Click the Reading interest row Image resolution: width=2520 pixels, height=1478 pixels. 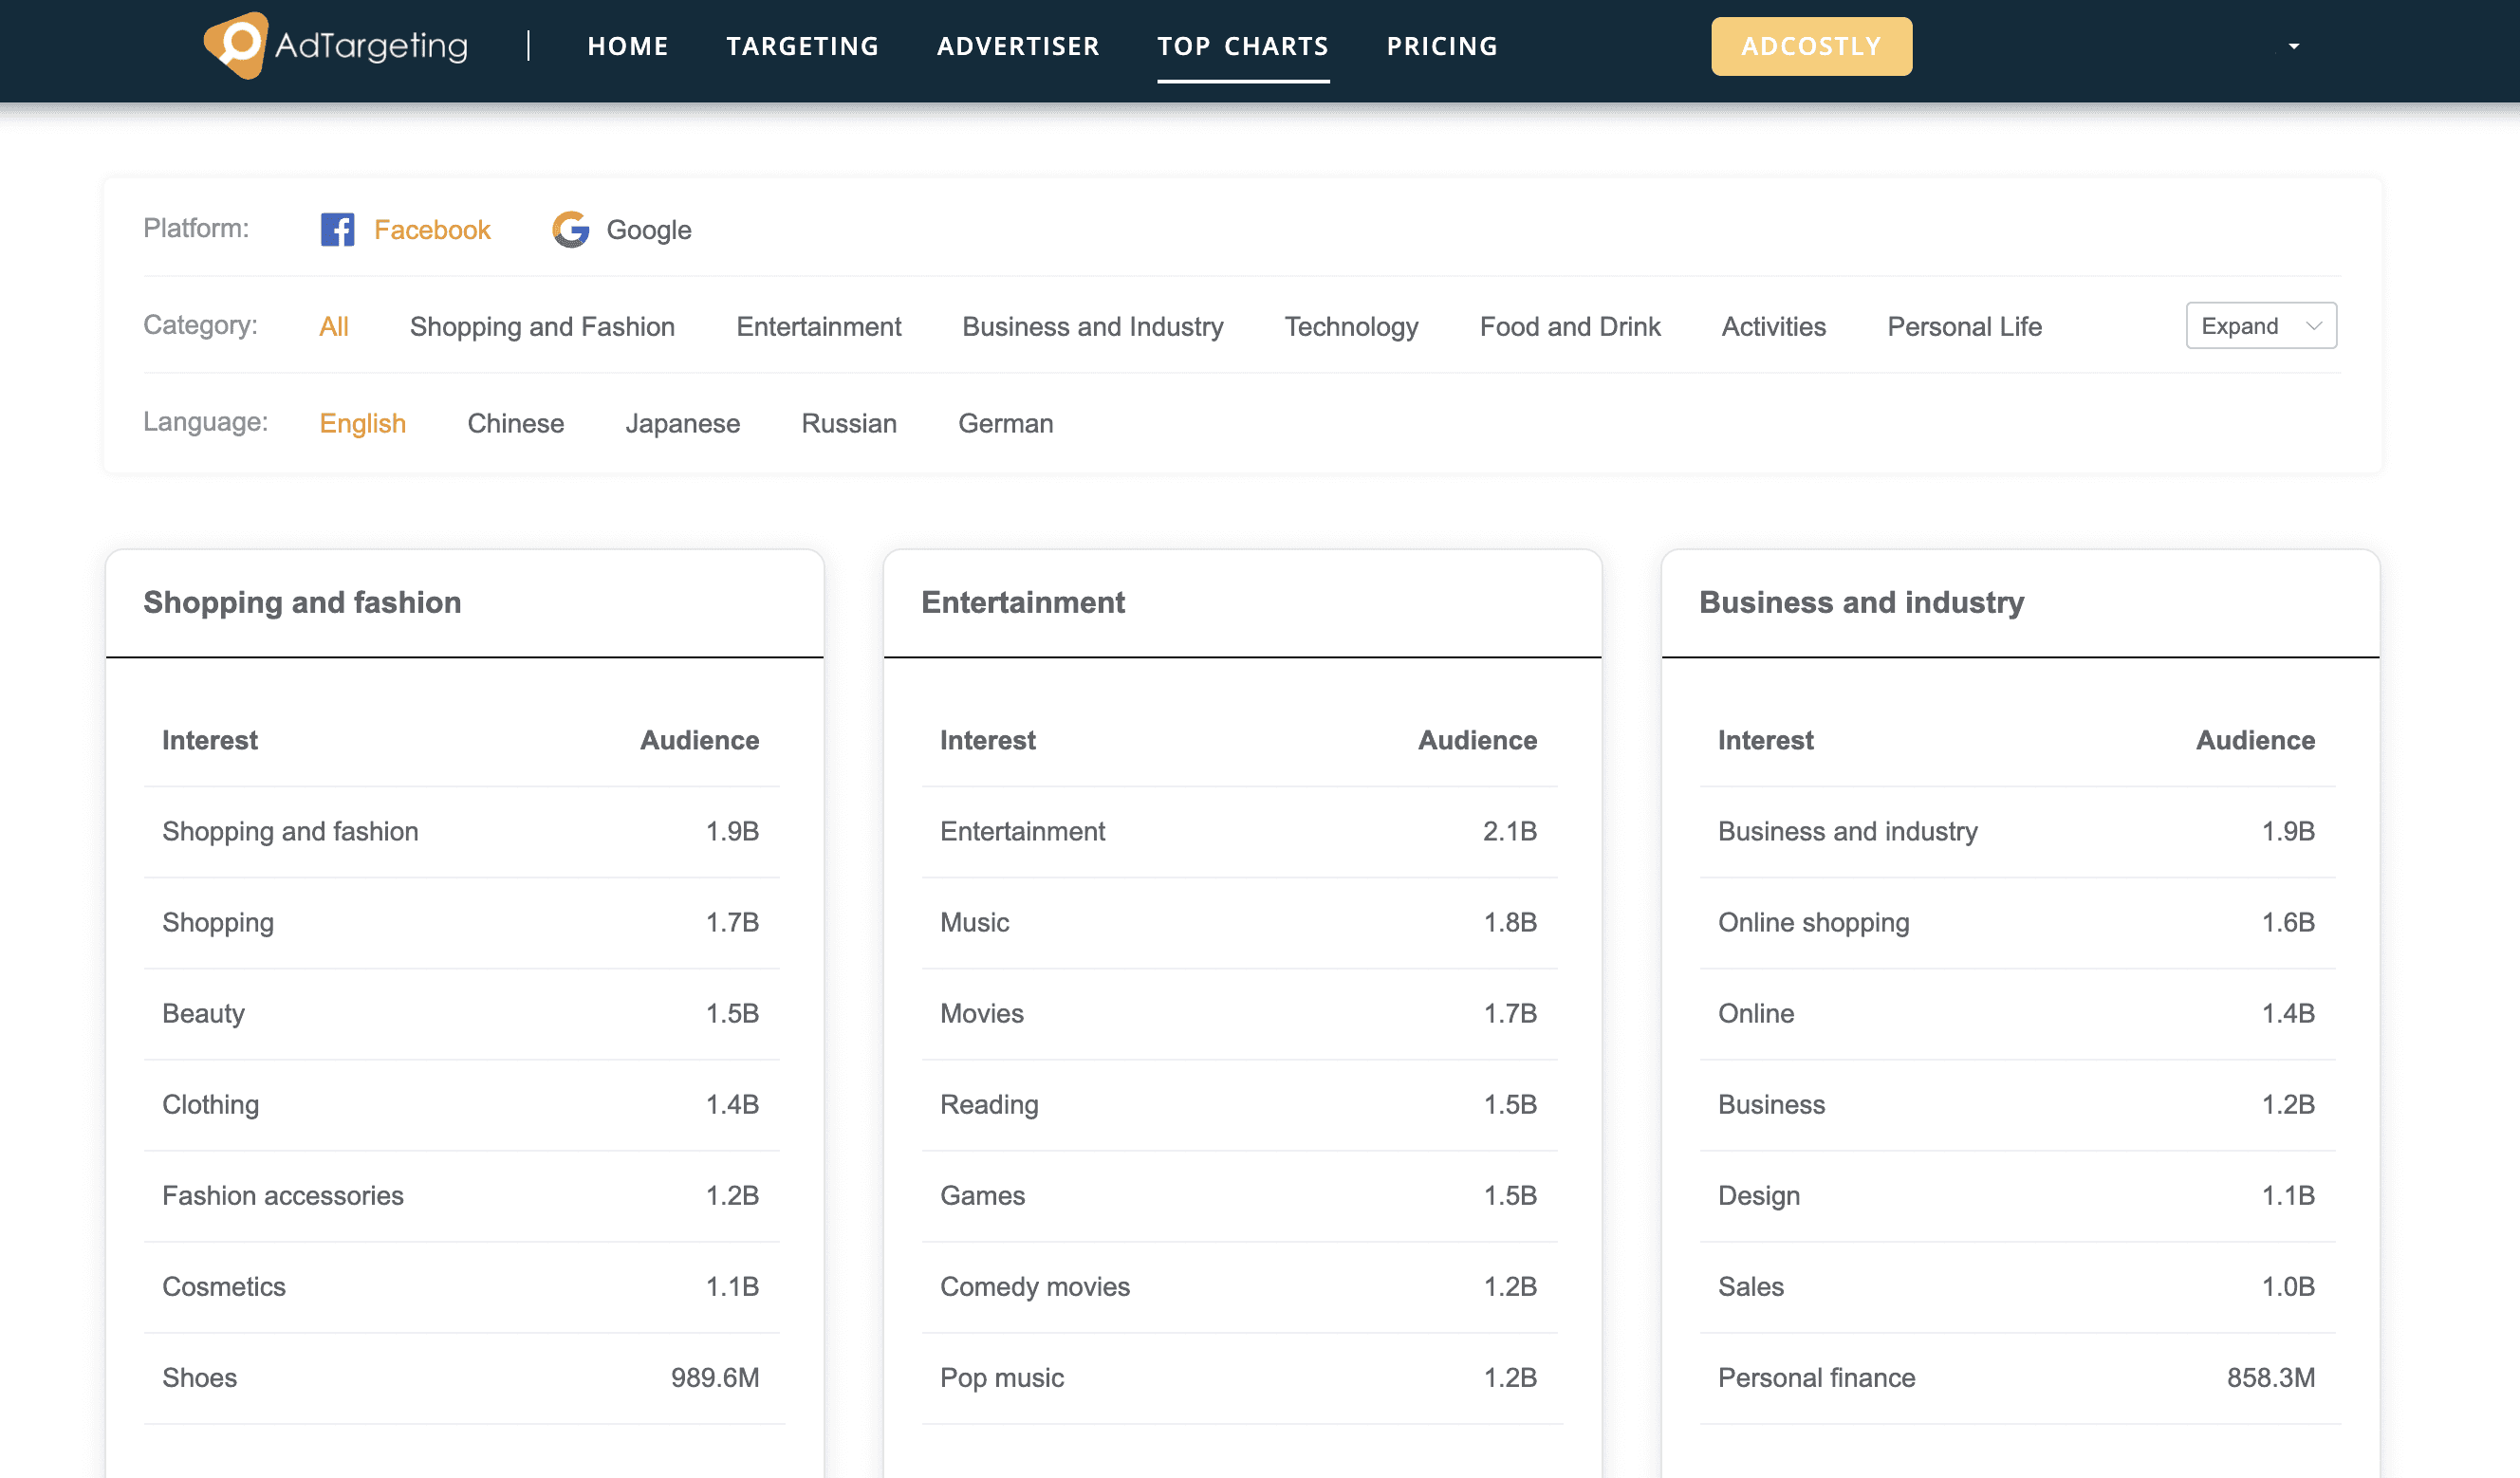[1240, 1104]
